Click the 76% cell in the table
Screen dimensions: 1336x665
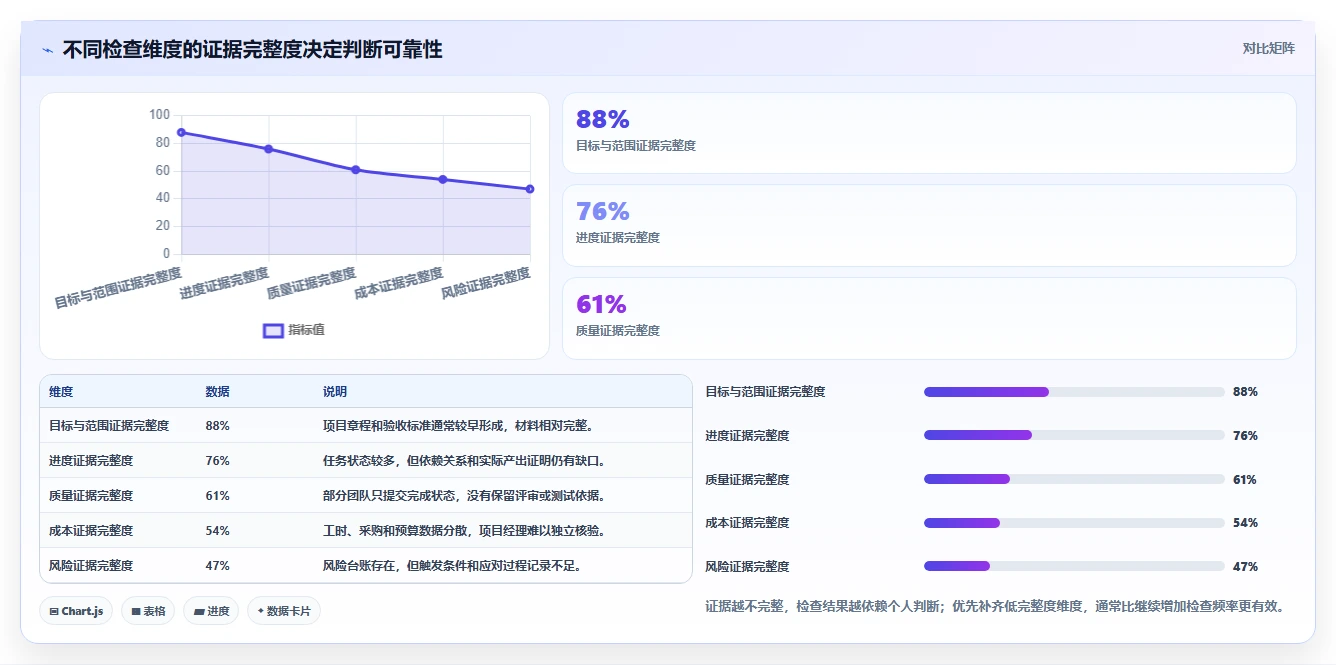[218, 461]
